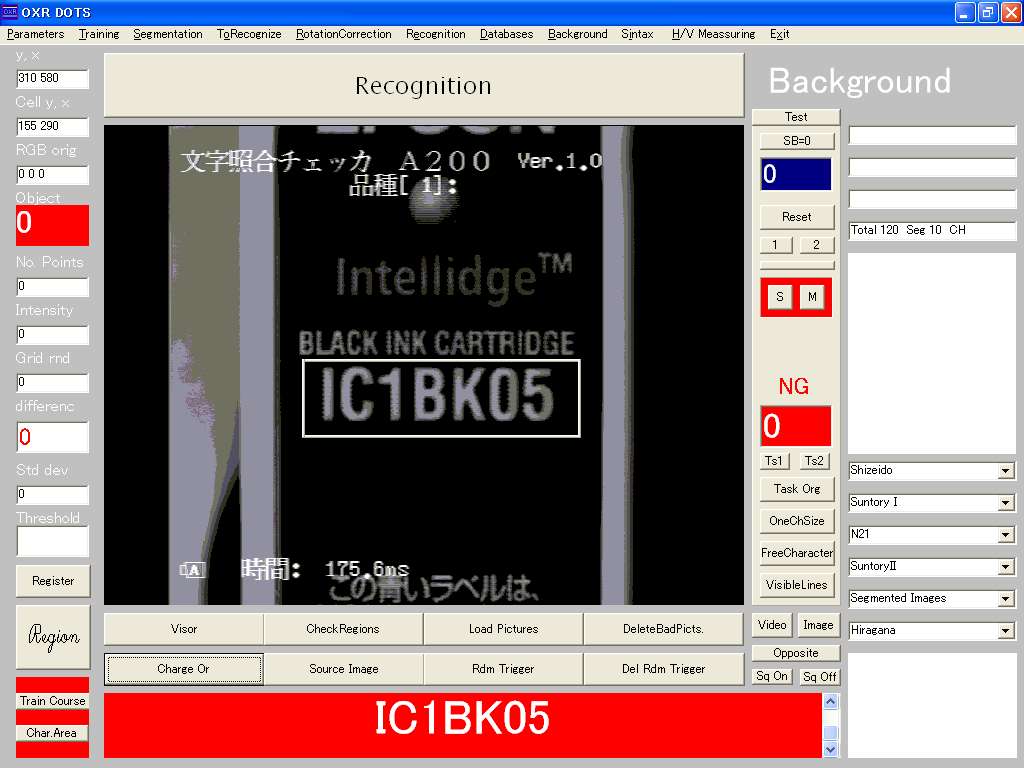Click the Ts2 button
This screenshot has width=1024, height=768.
point(814,461)
